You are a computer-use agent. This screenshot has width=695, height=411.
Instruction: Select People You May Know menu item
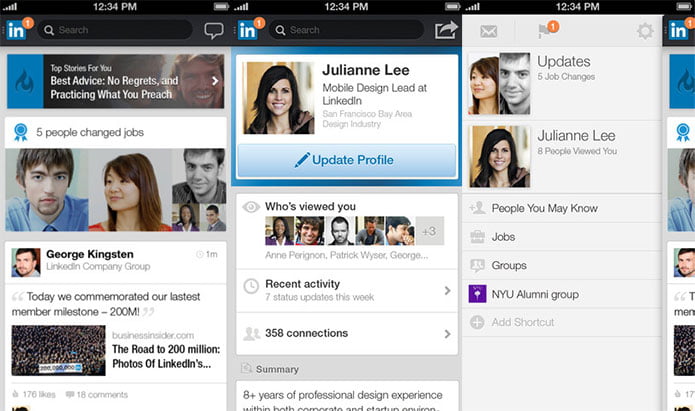click(562, 208)
